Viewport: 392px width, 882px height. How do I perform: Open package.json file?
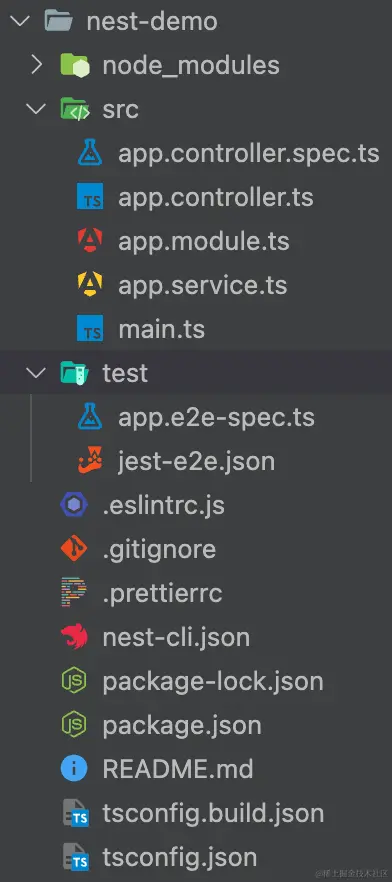click(182, 726)
